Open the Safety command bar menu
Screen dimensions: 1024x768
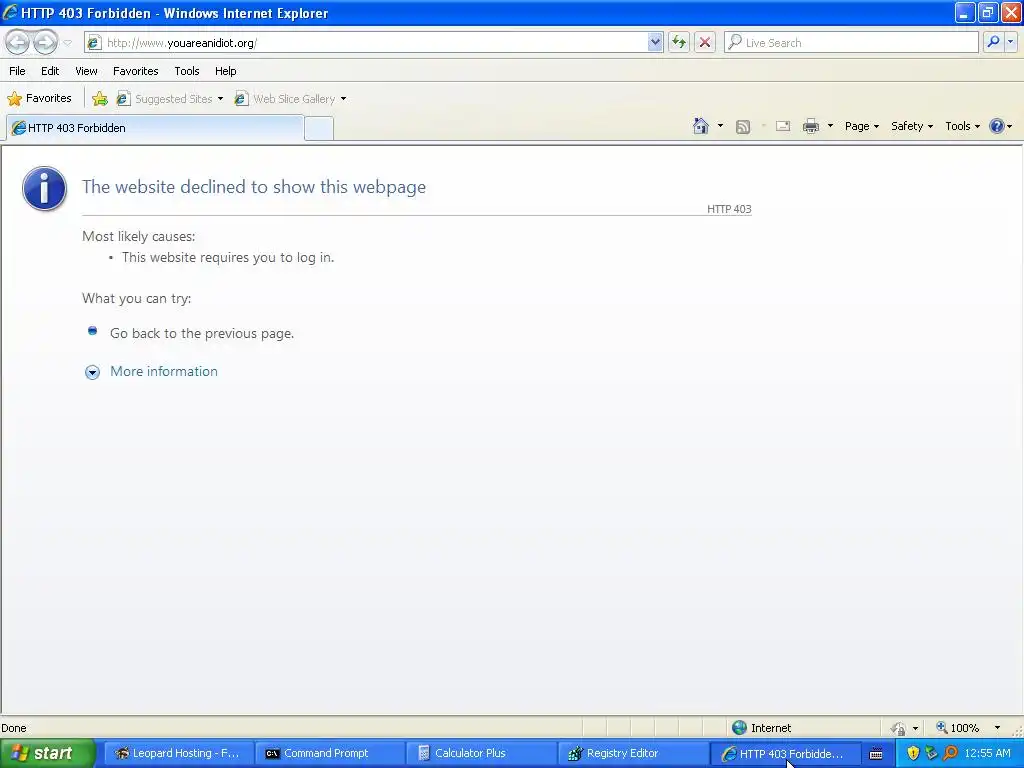(912, 126)
